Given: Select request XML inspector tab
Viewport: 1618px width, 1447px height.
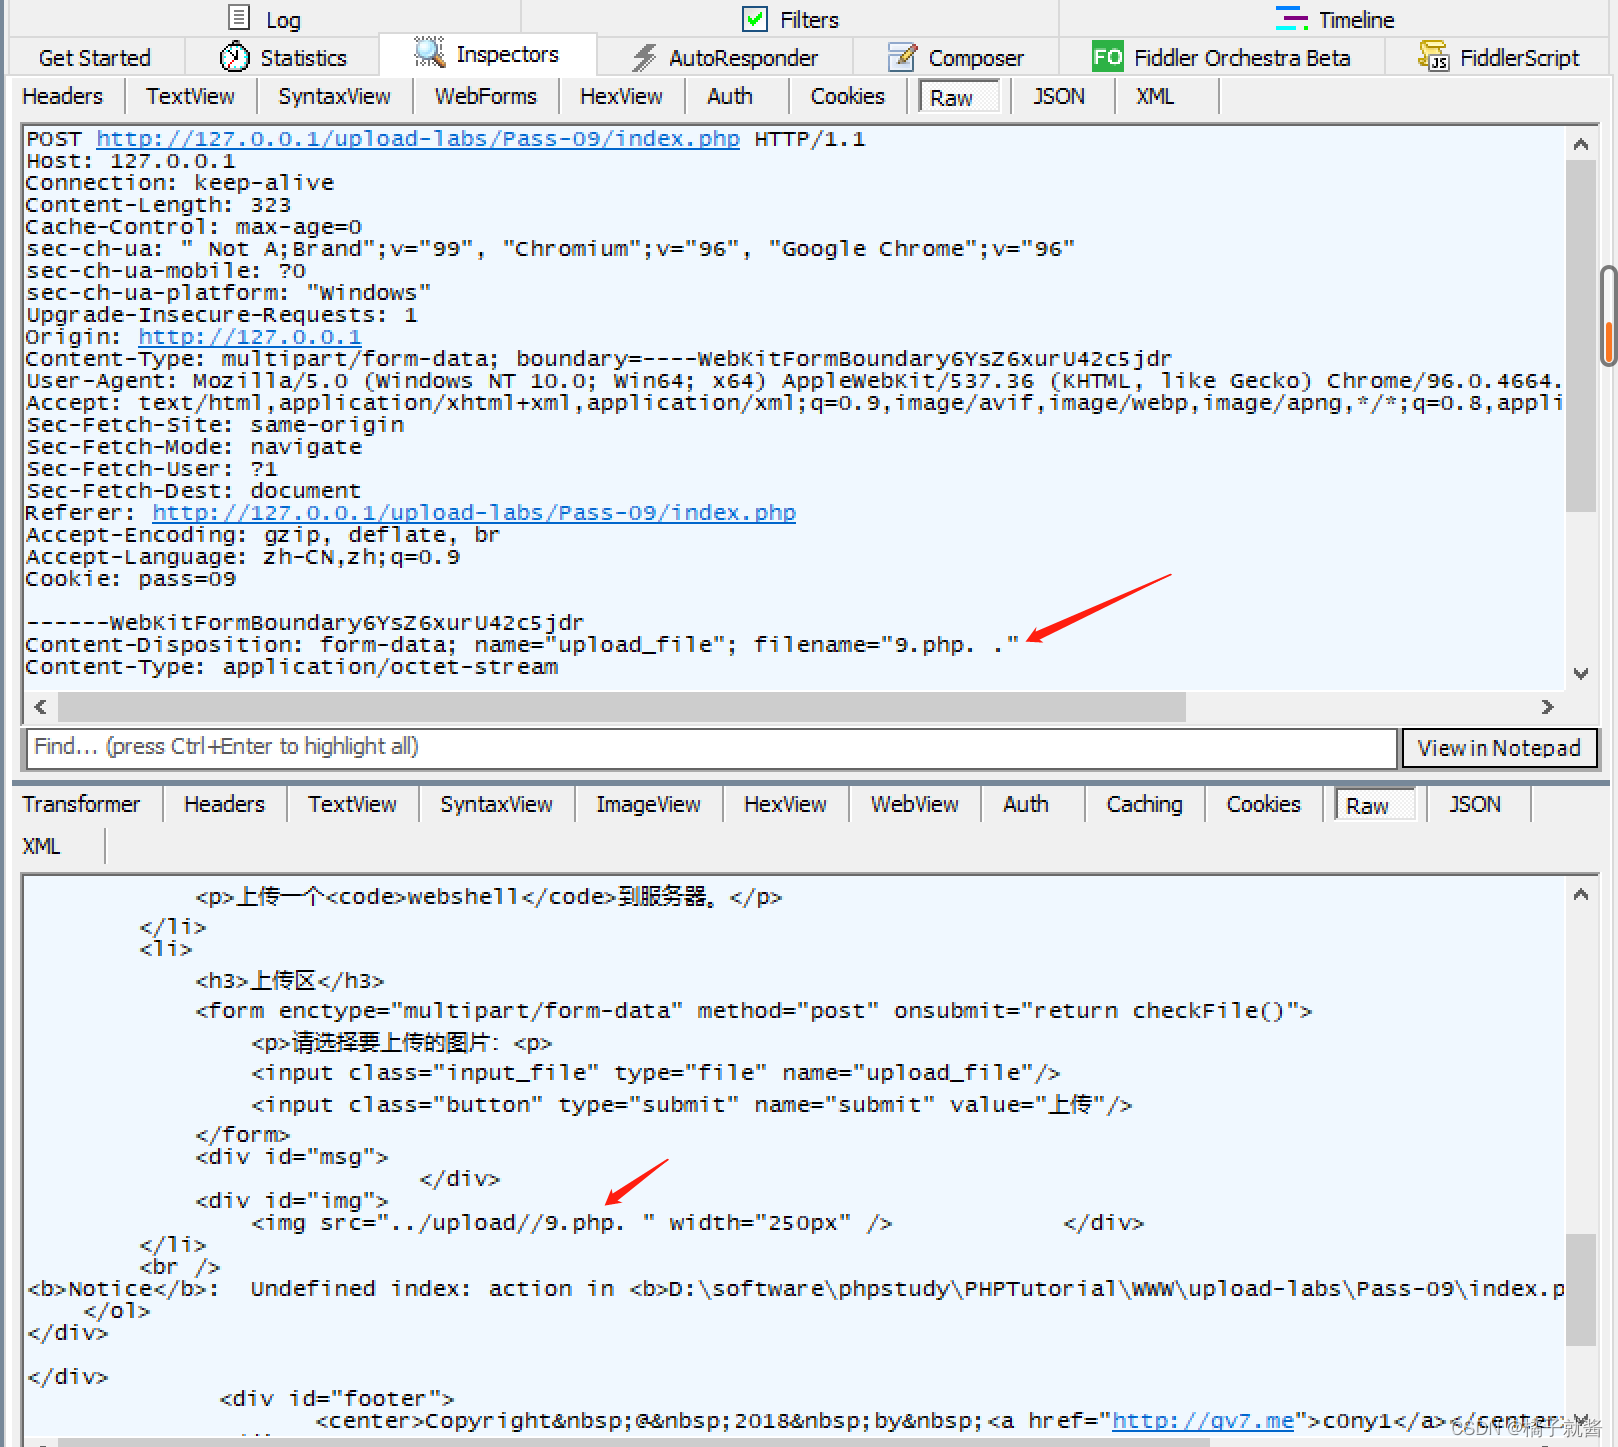Looking at the screenshot, I should [1155, 96].
